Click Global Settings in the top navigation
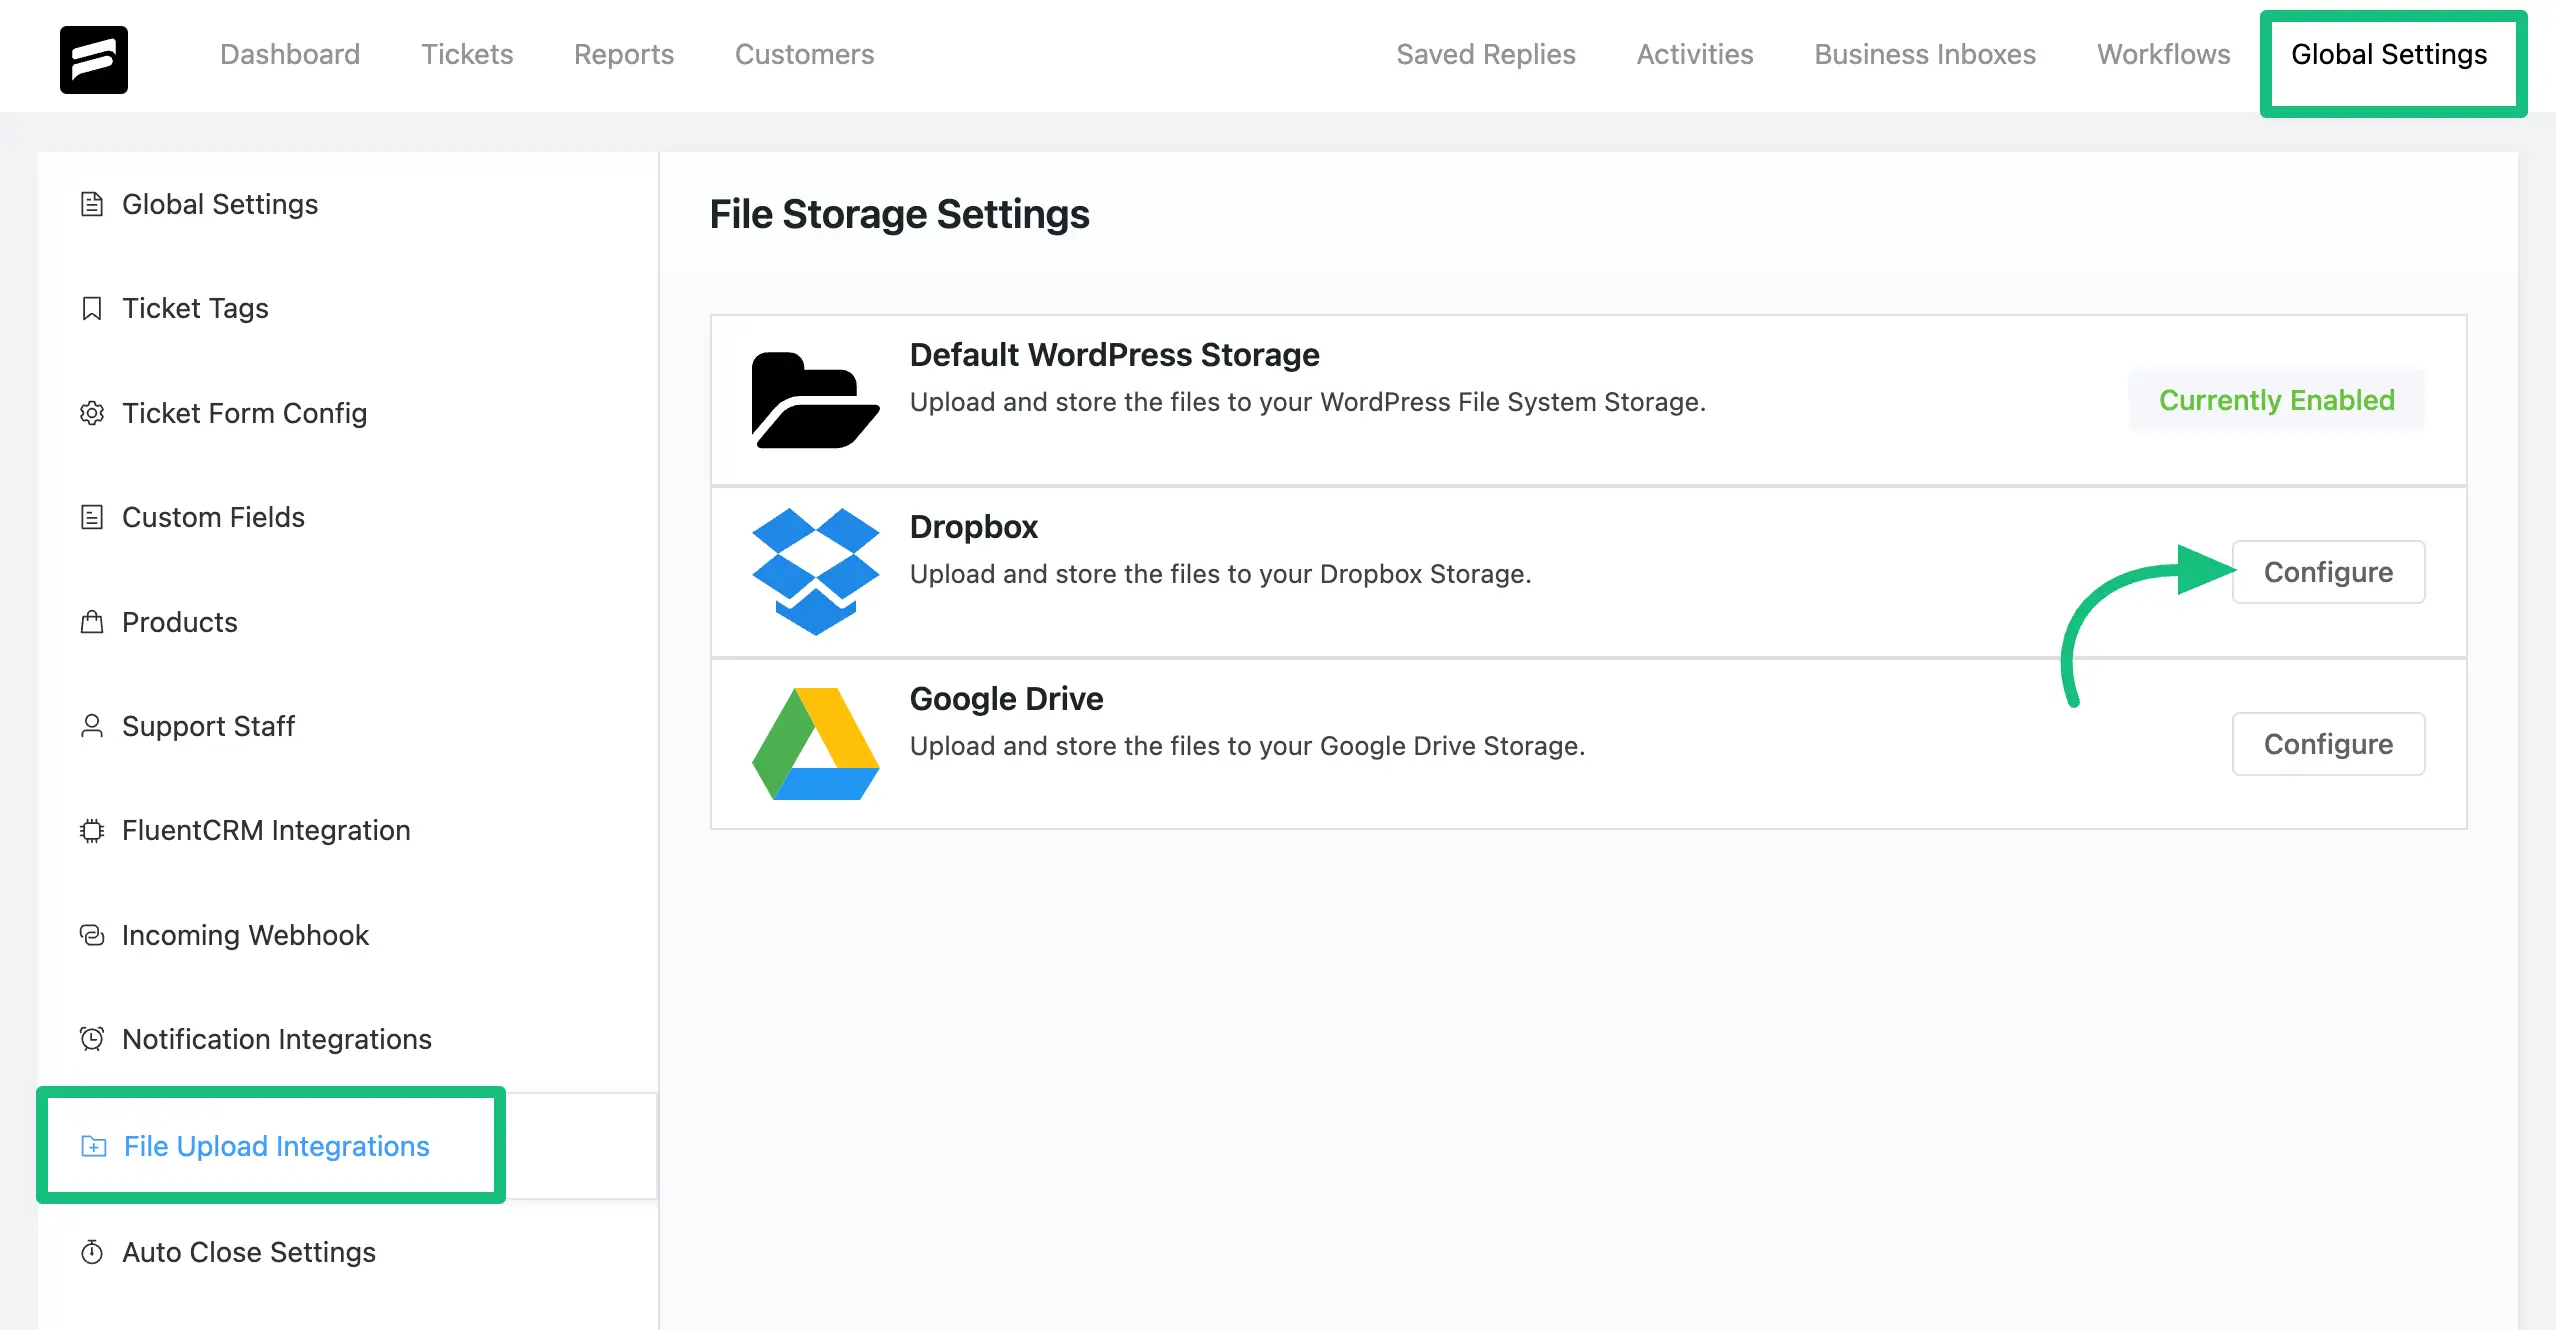 tap(2389, 54)
